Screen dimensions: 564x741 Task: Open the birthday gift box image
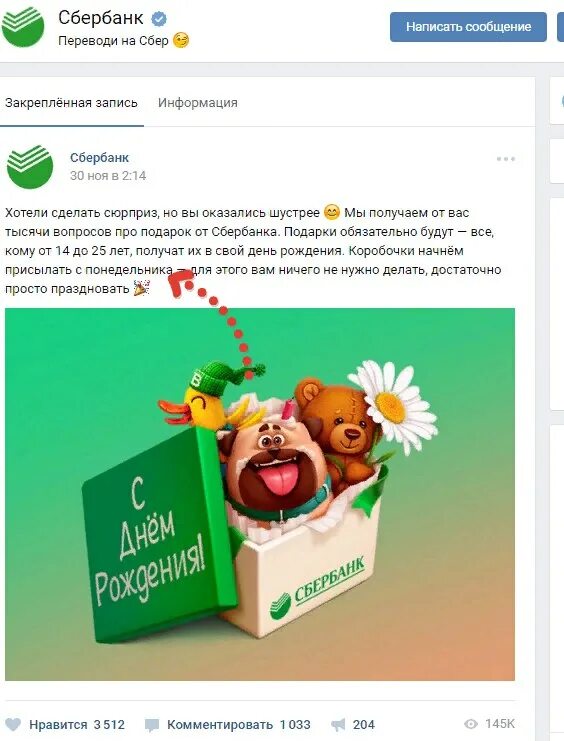click(x=260, y=494)
